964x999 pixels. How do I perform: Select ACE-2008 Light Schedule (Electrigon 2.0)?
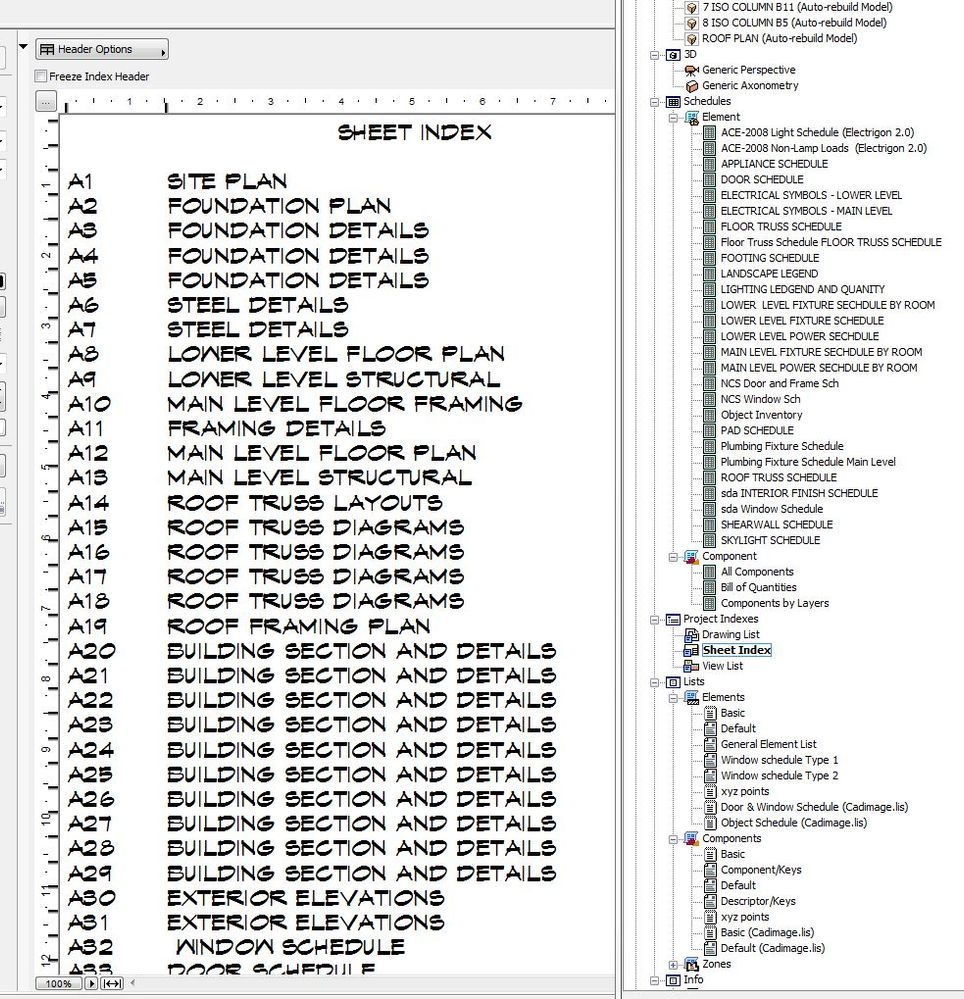(x=817, y=133)
